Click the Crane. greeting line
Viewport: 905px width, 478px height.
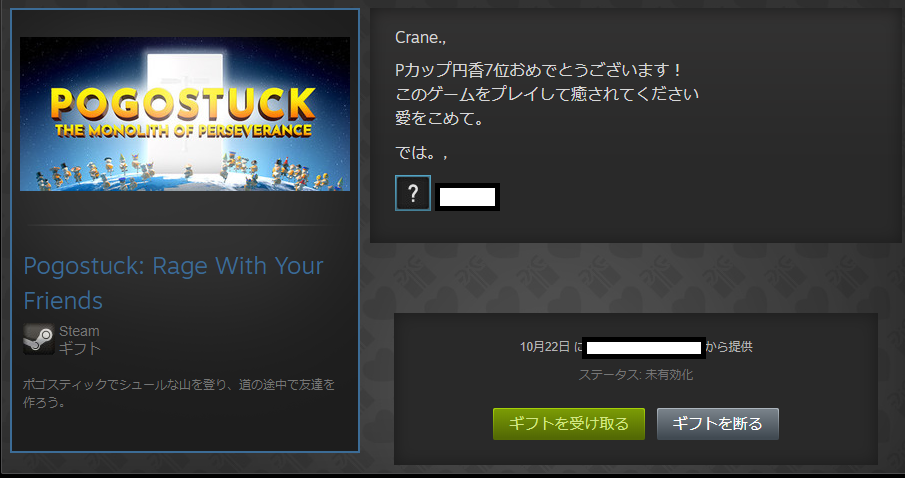[x=420, y=38]
